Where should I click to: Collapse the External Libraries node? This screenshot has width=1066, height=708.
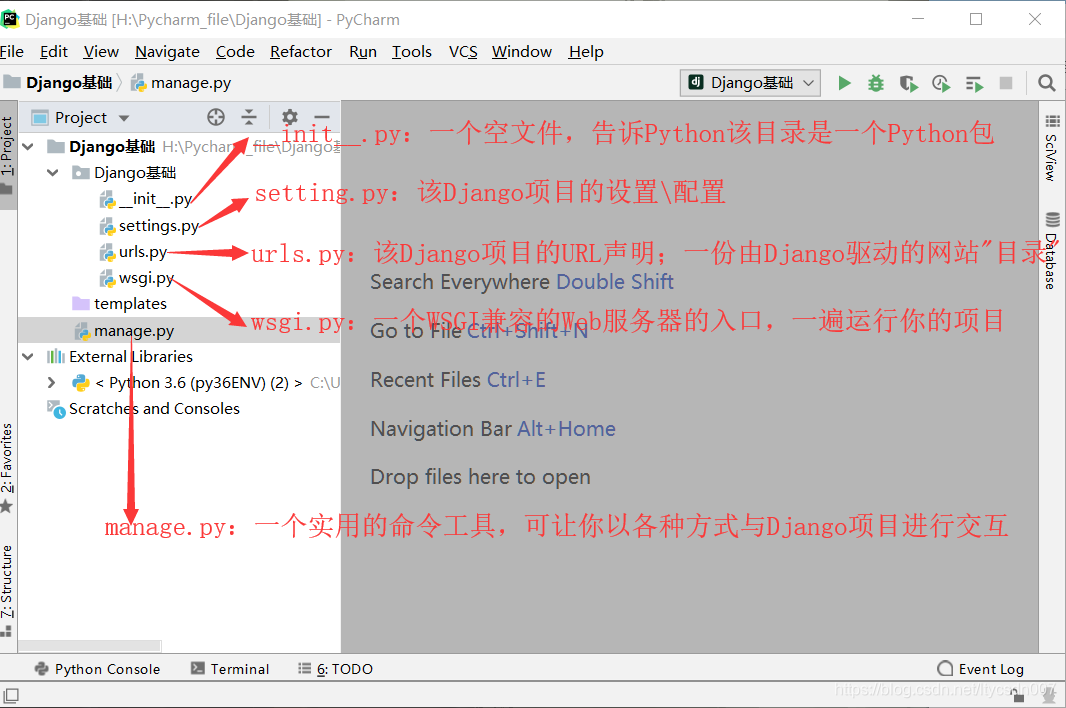[x=28, y=356]
